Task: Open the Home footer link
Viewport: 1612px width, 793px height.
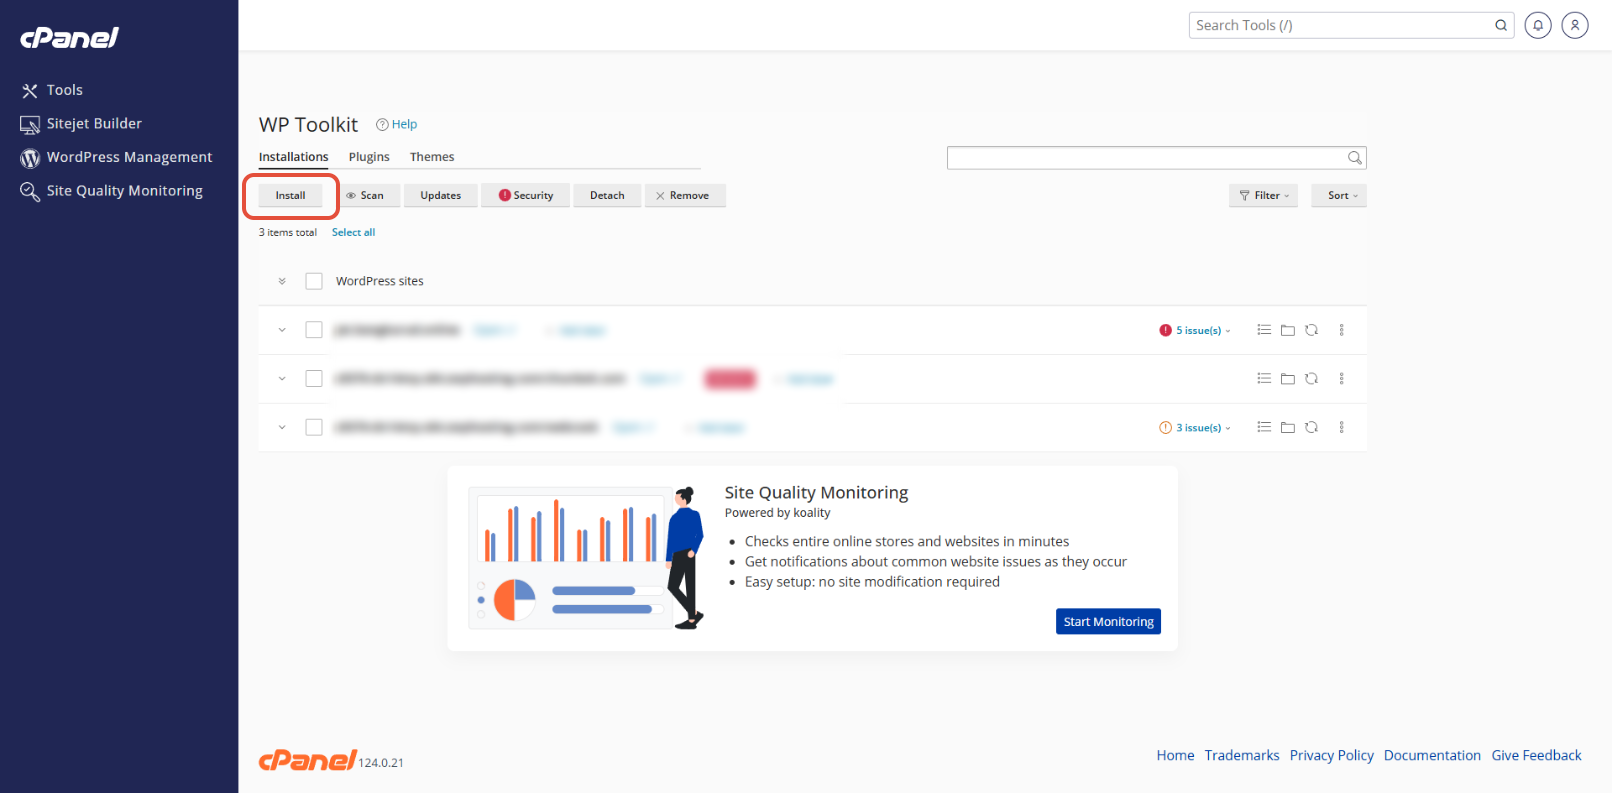Action: tap(1175, 756)
